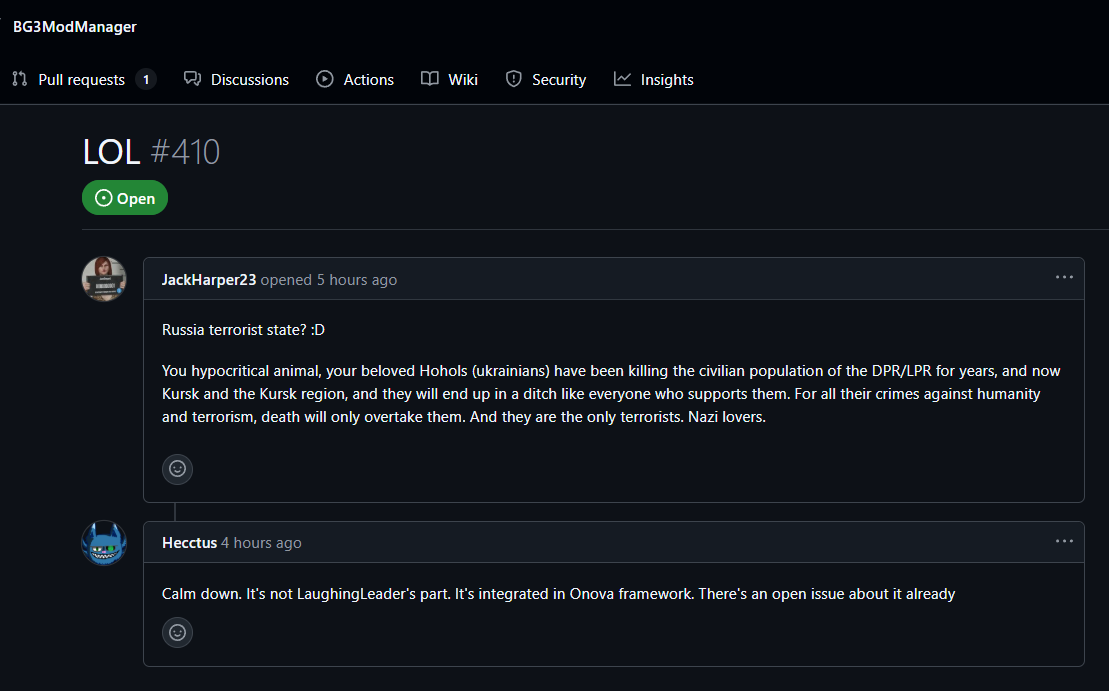Open Hecctus's username link

click(190, 543)
